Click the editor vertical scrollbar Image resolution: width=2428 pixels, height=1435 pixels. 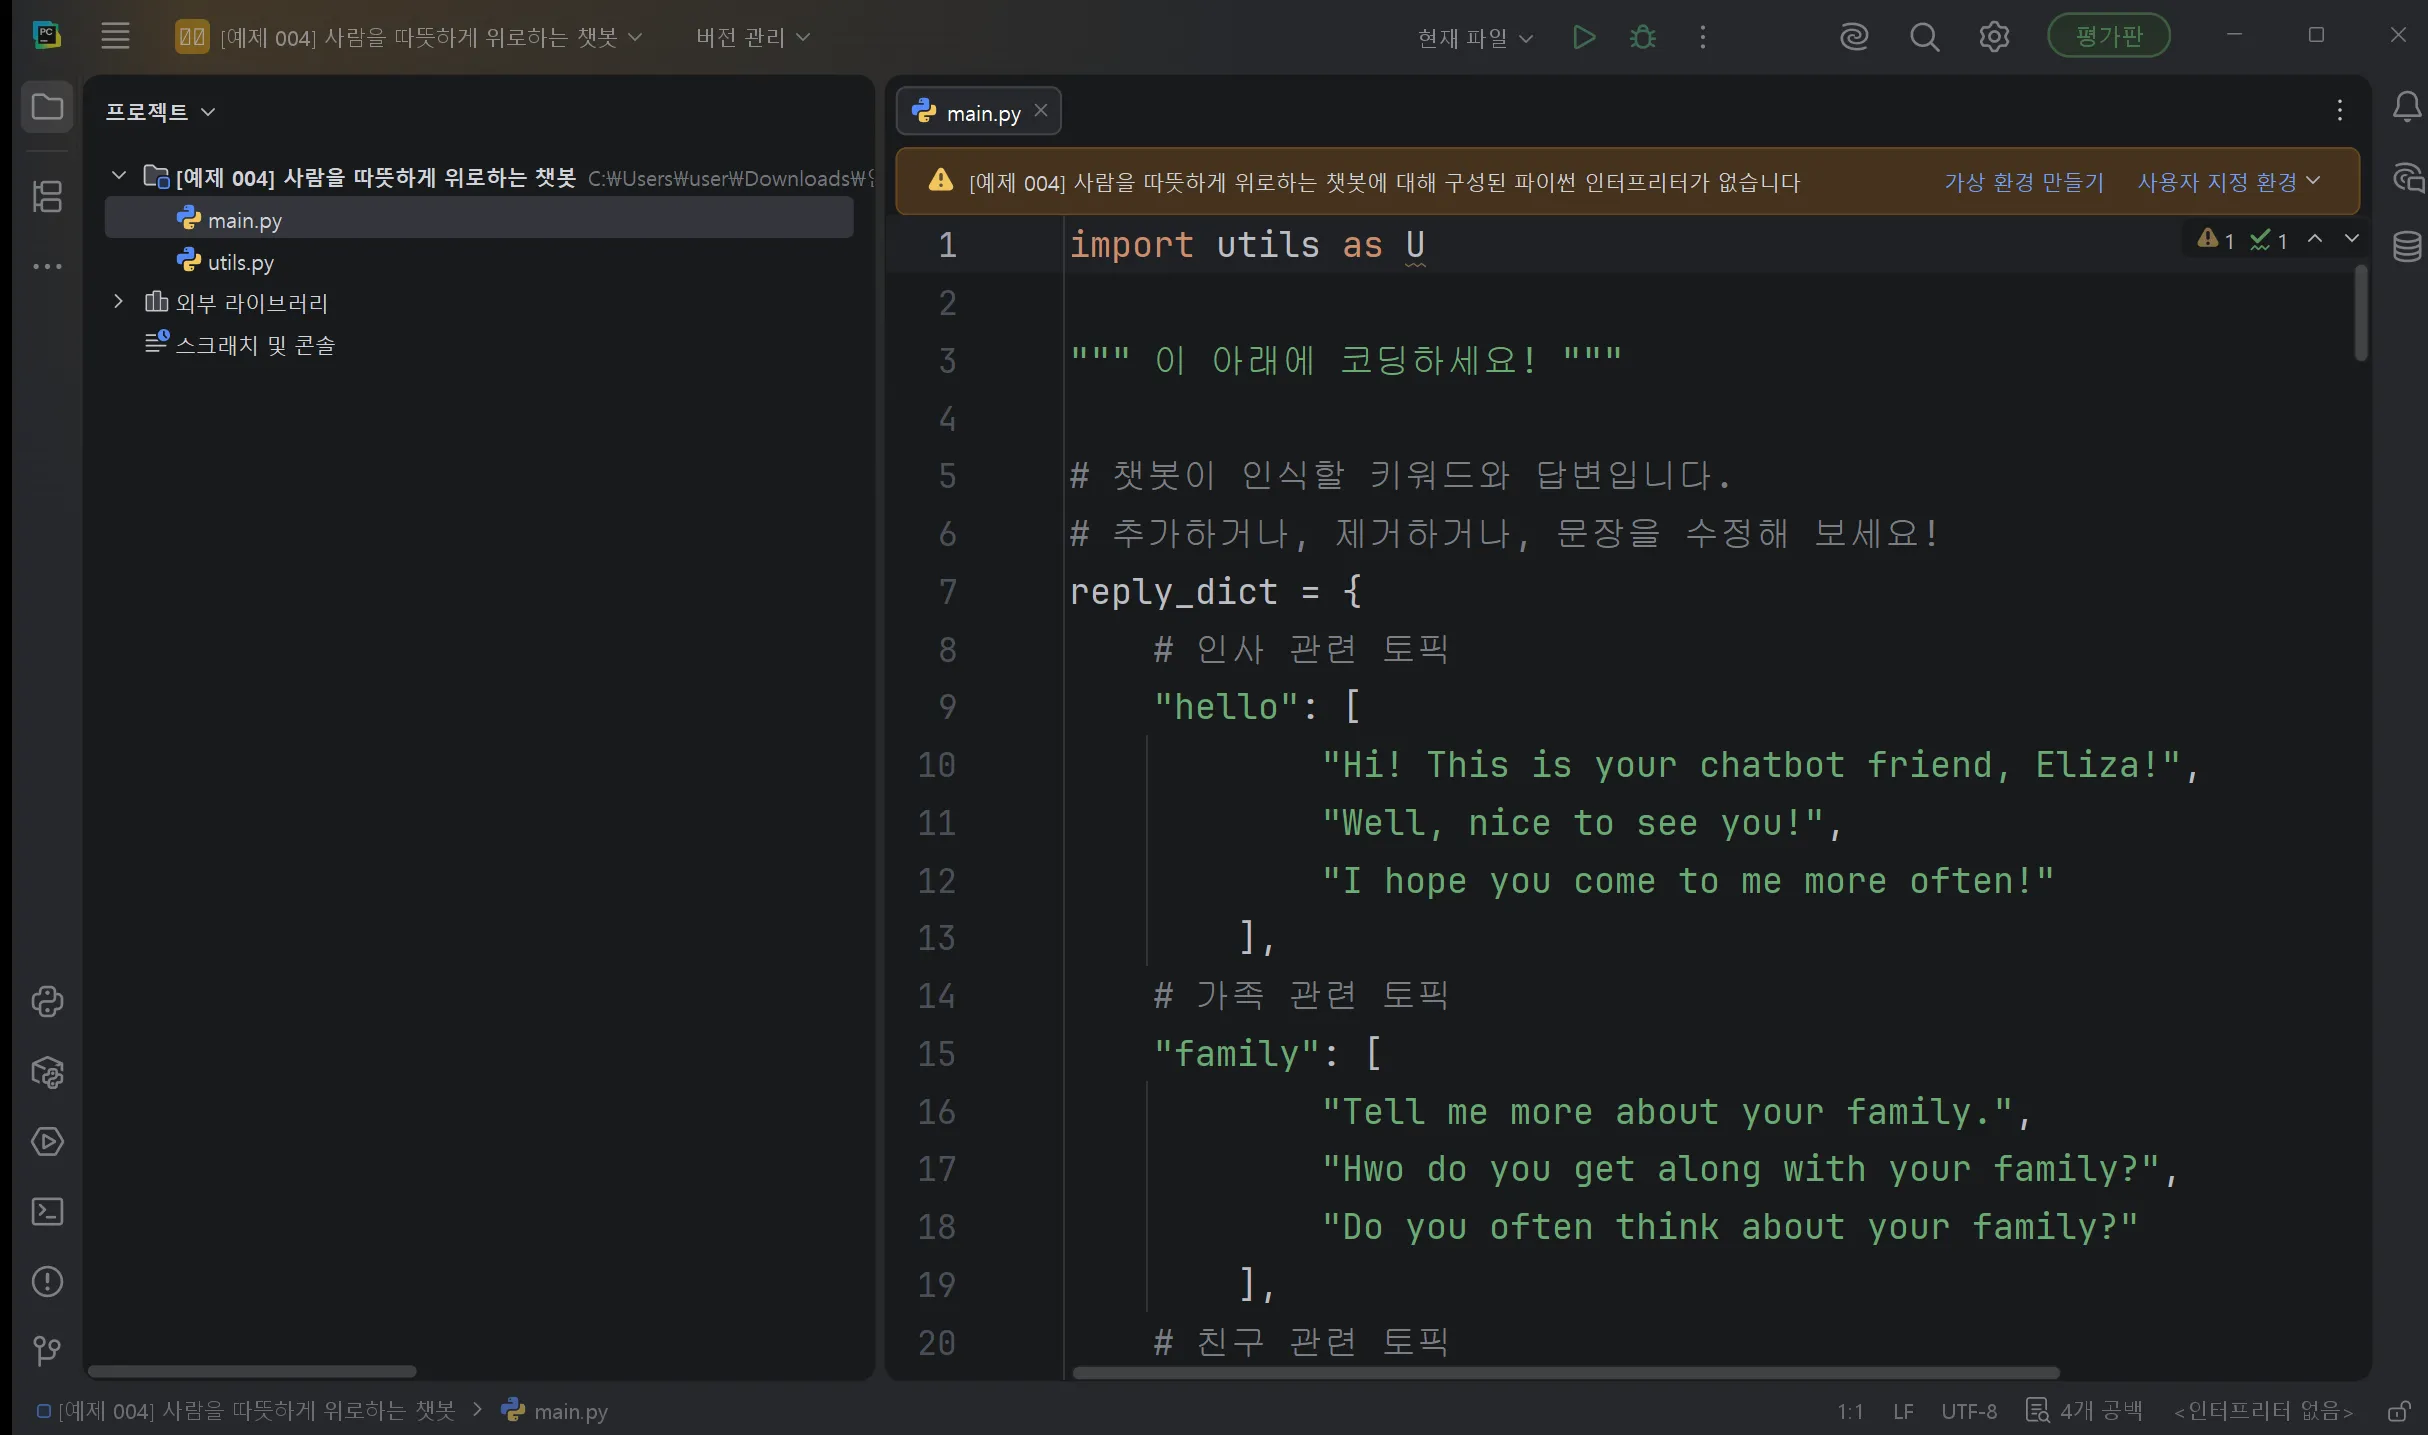tap(2361, 312)
